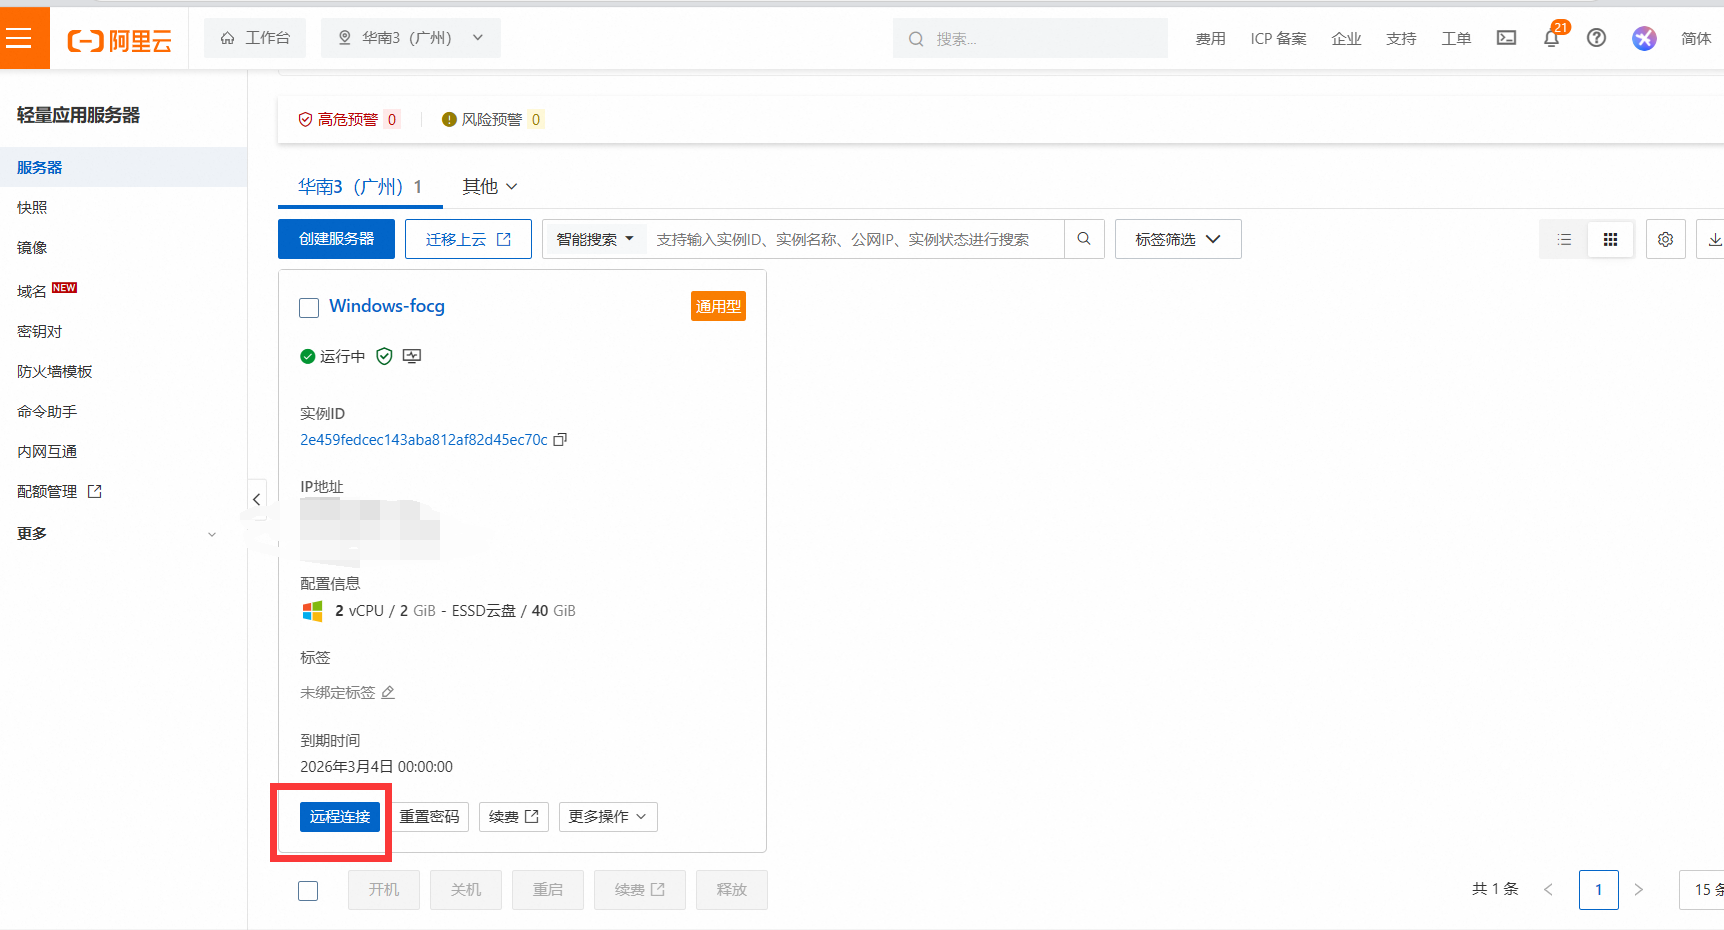
Task: Click the 迁移上云 button
Action: pyautogui.click(x=468, y=239)
